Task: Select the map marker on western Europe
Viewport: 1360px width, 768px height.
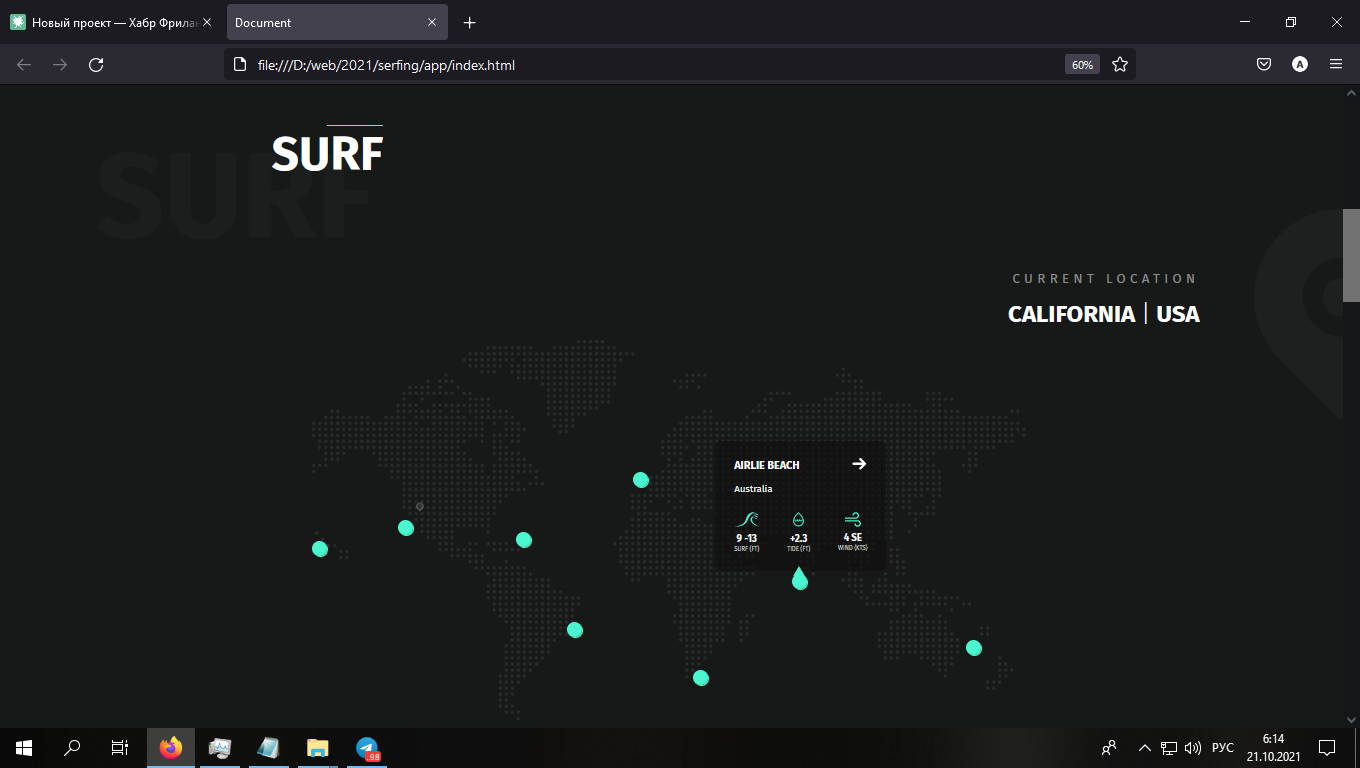Action: click(x=641, y=480)
